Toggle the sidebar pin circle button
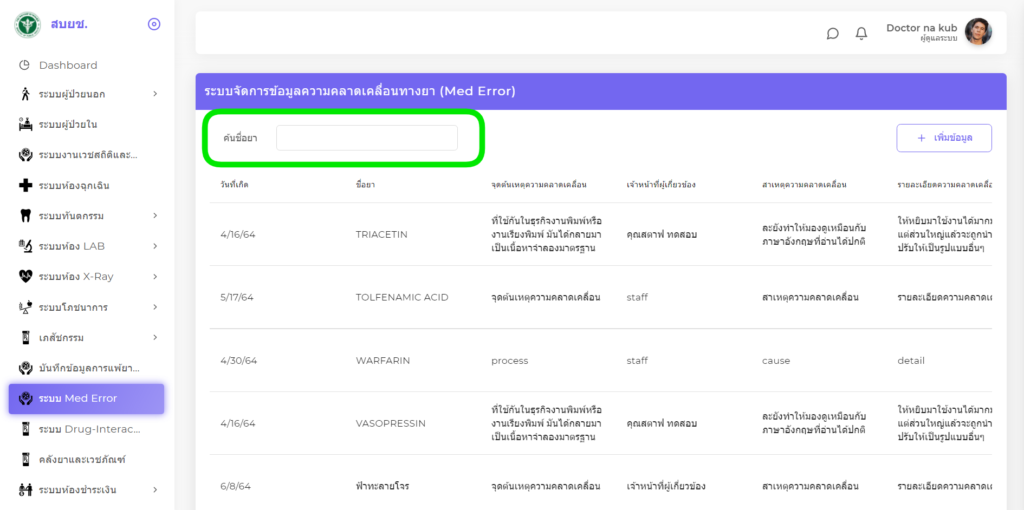1024x510 pixels. point(153,24)
